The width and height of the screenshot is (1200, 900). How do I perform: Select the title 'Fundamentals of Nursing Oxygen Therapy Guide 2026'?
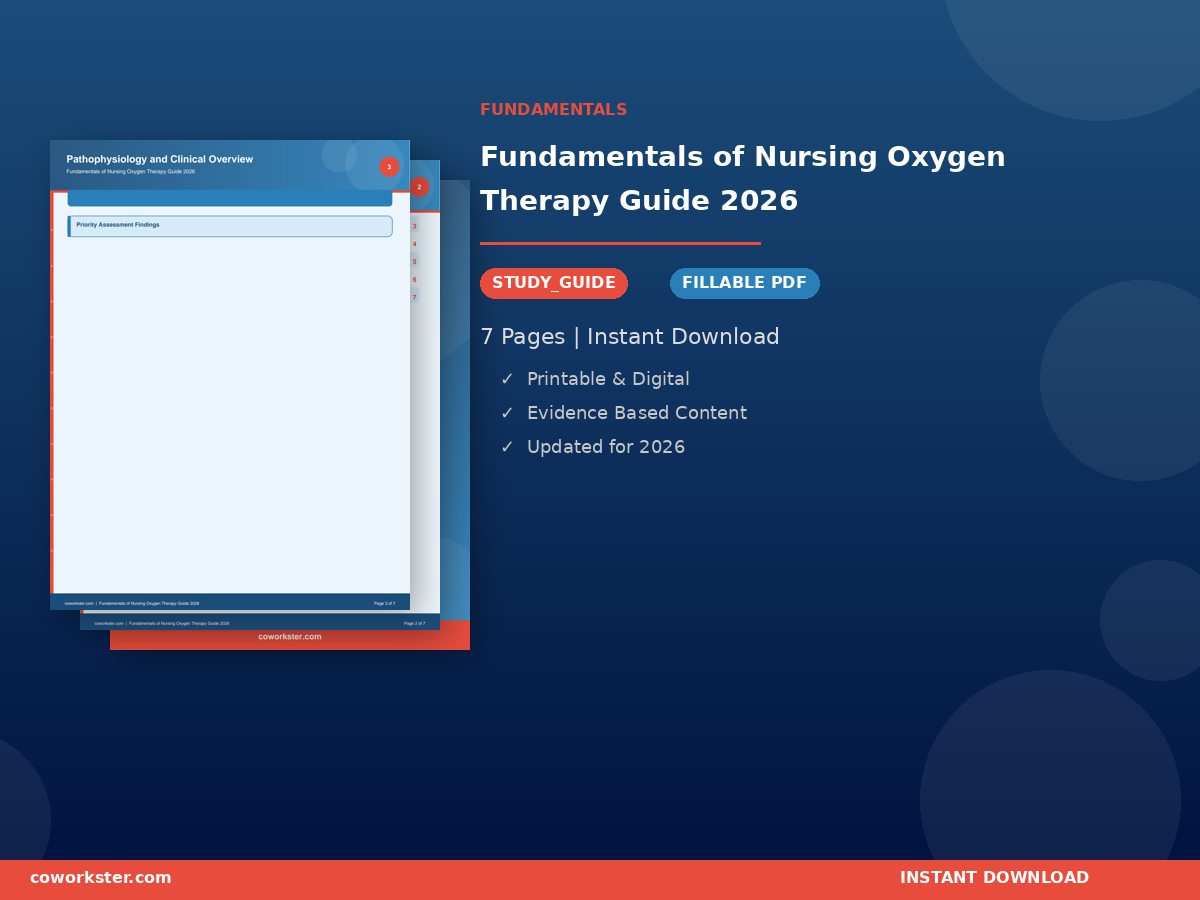743,179
